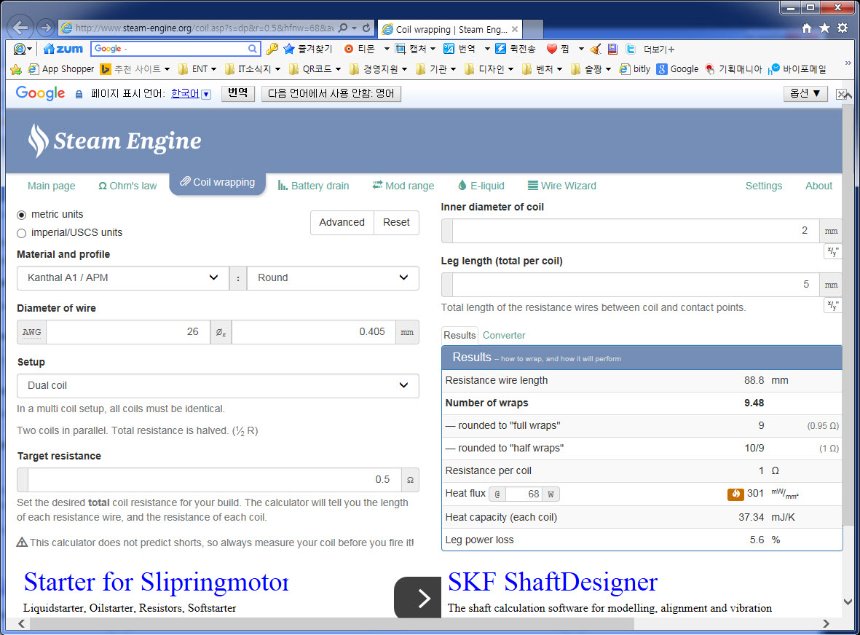Open the Kanthal A1 / APM material dropdown
The width and height of the screenshot is (860, 635).
click(x=123, y=278)
